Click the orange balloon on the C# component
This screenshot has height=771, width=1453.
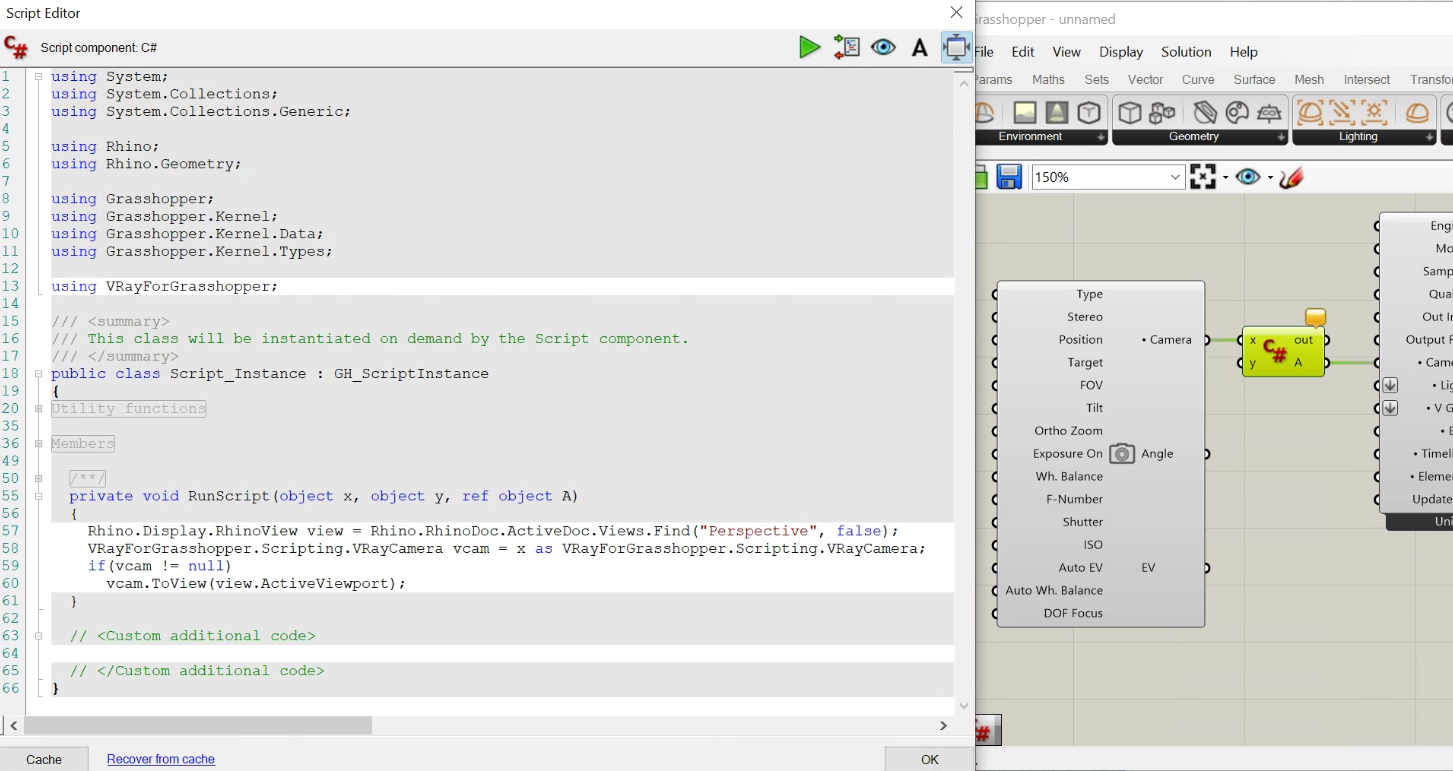point(1315,317)
